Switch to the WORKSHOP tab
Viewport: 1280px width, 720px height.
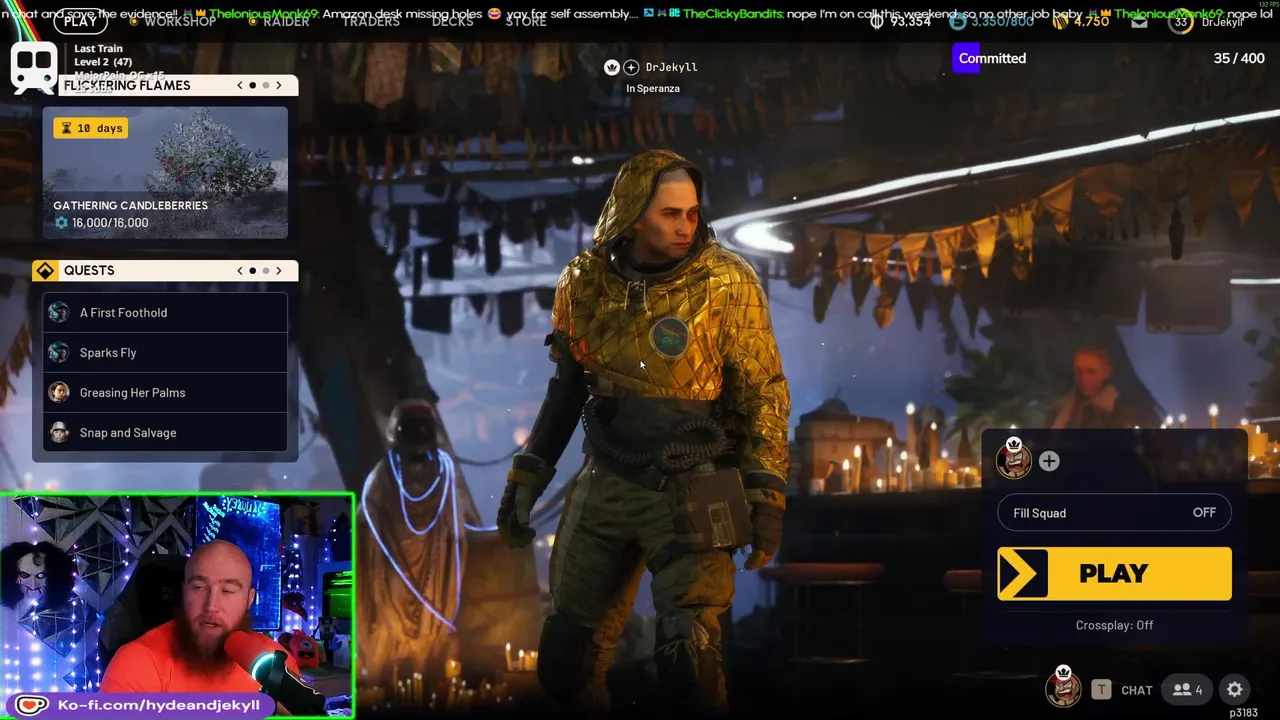pos(180,21)
